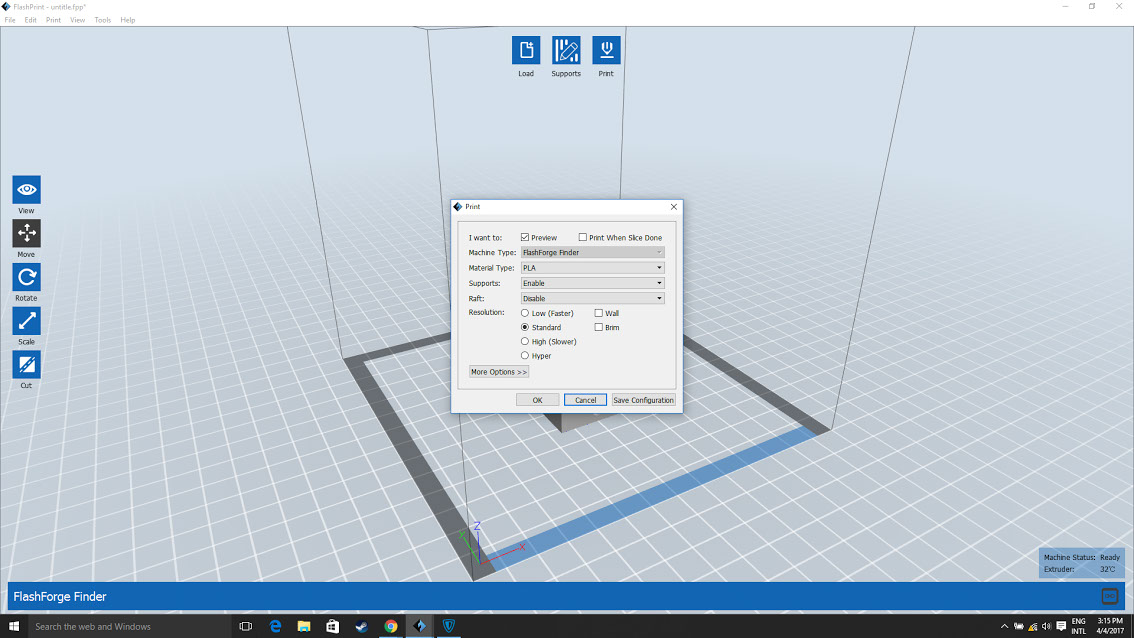This screenshot has width=1134, height=638.
Task: Select the Scale tool
Action: (x=26, y=320)
